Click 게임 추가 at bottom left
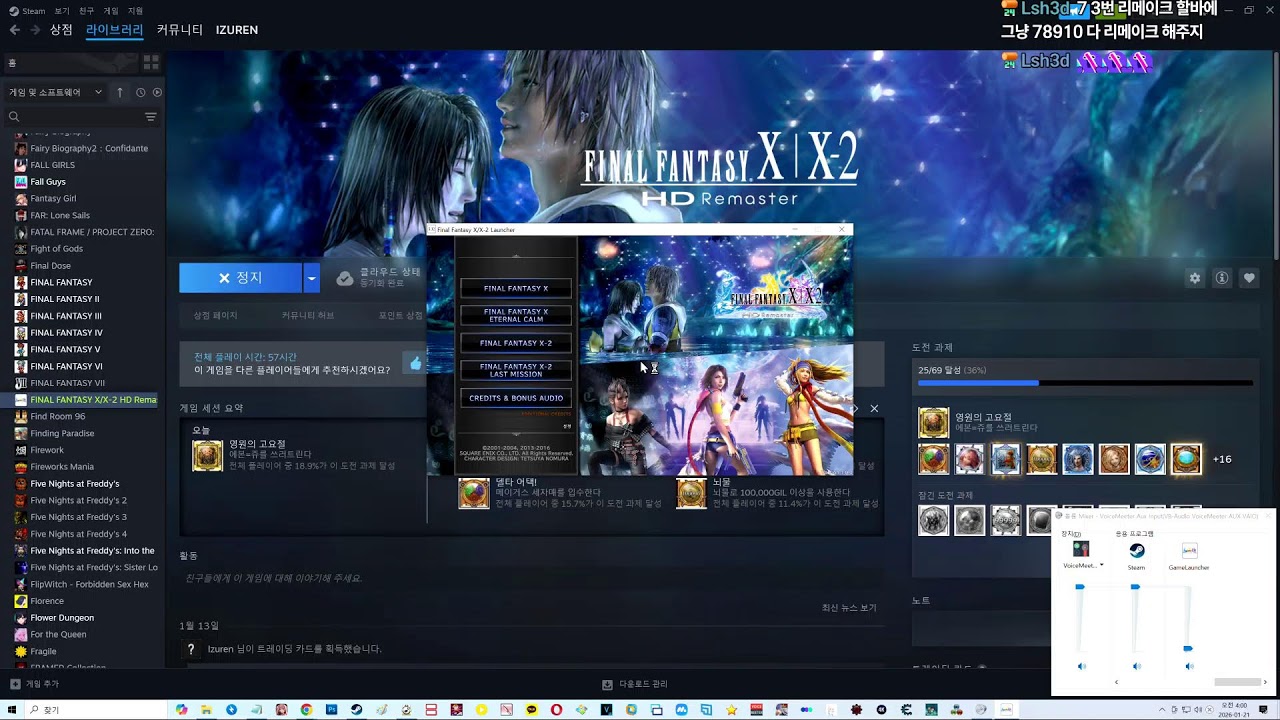 pos(34,684)
